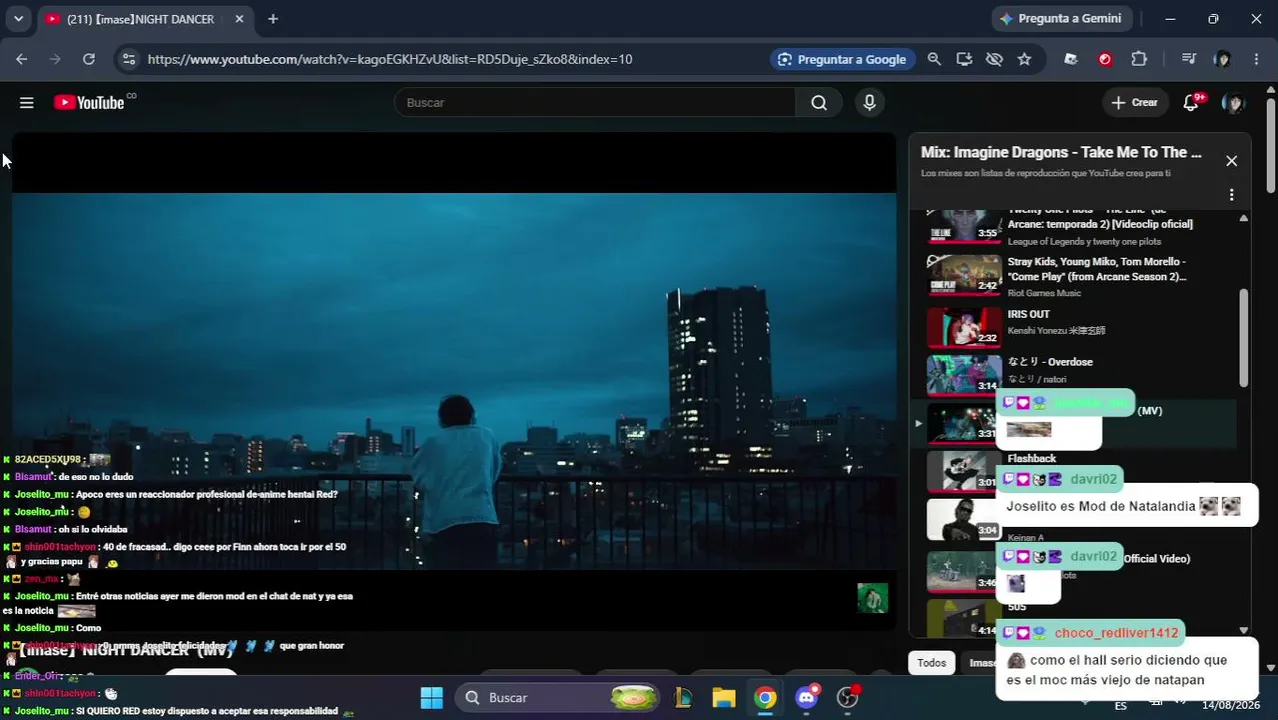Select the playlist entry with 3:46 duration

[x=964, y=572]
